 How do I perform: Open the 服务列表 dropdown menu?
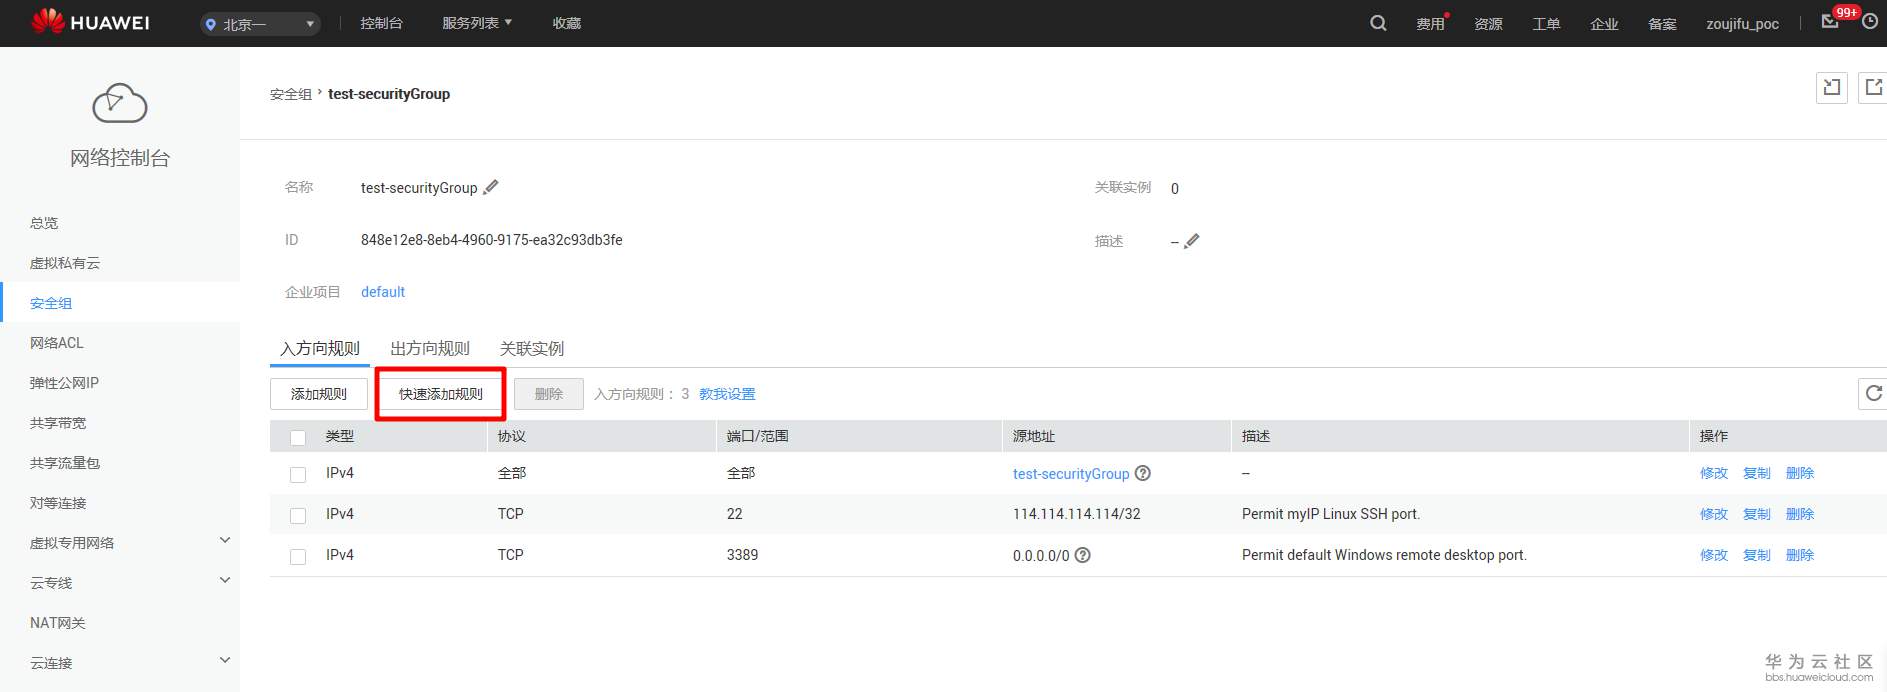477,23
